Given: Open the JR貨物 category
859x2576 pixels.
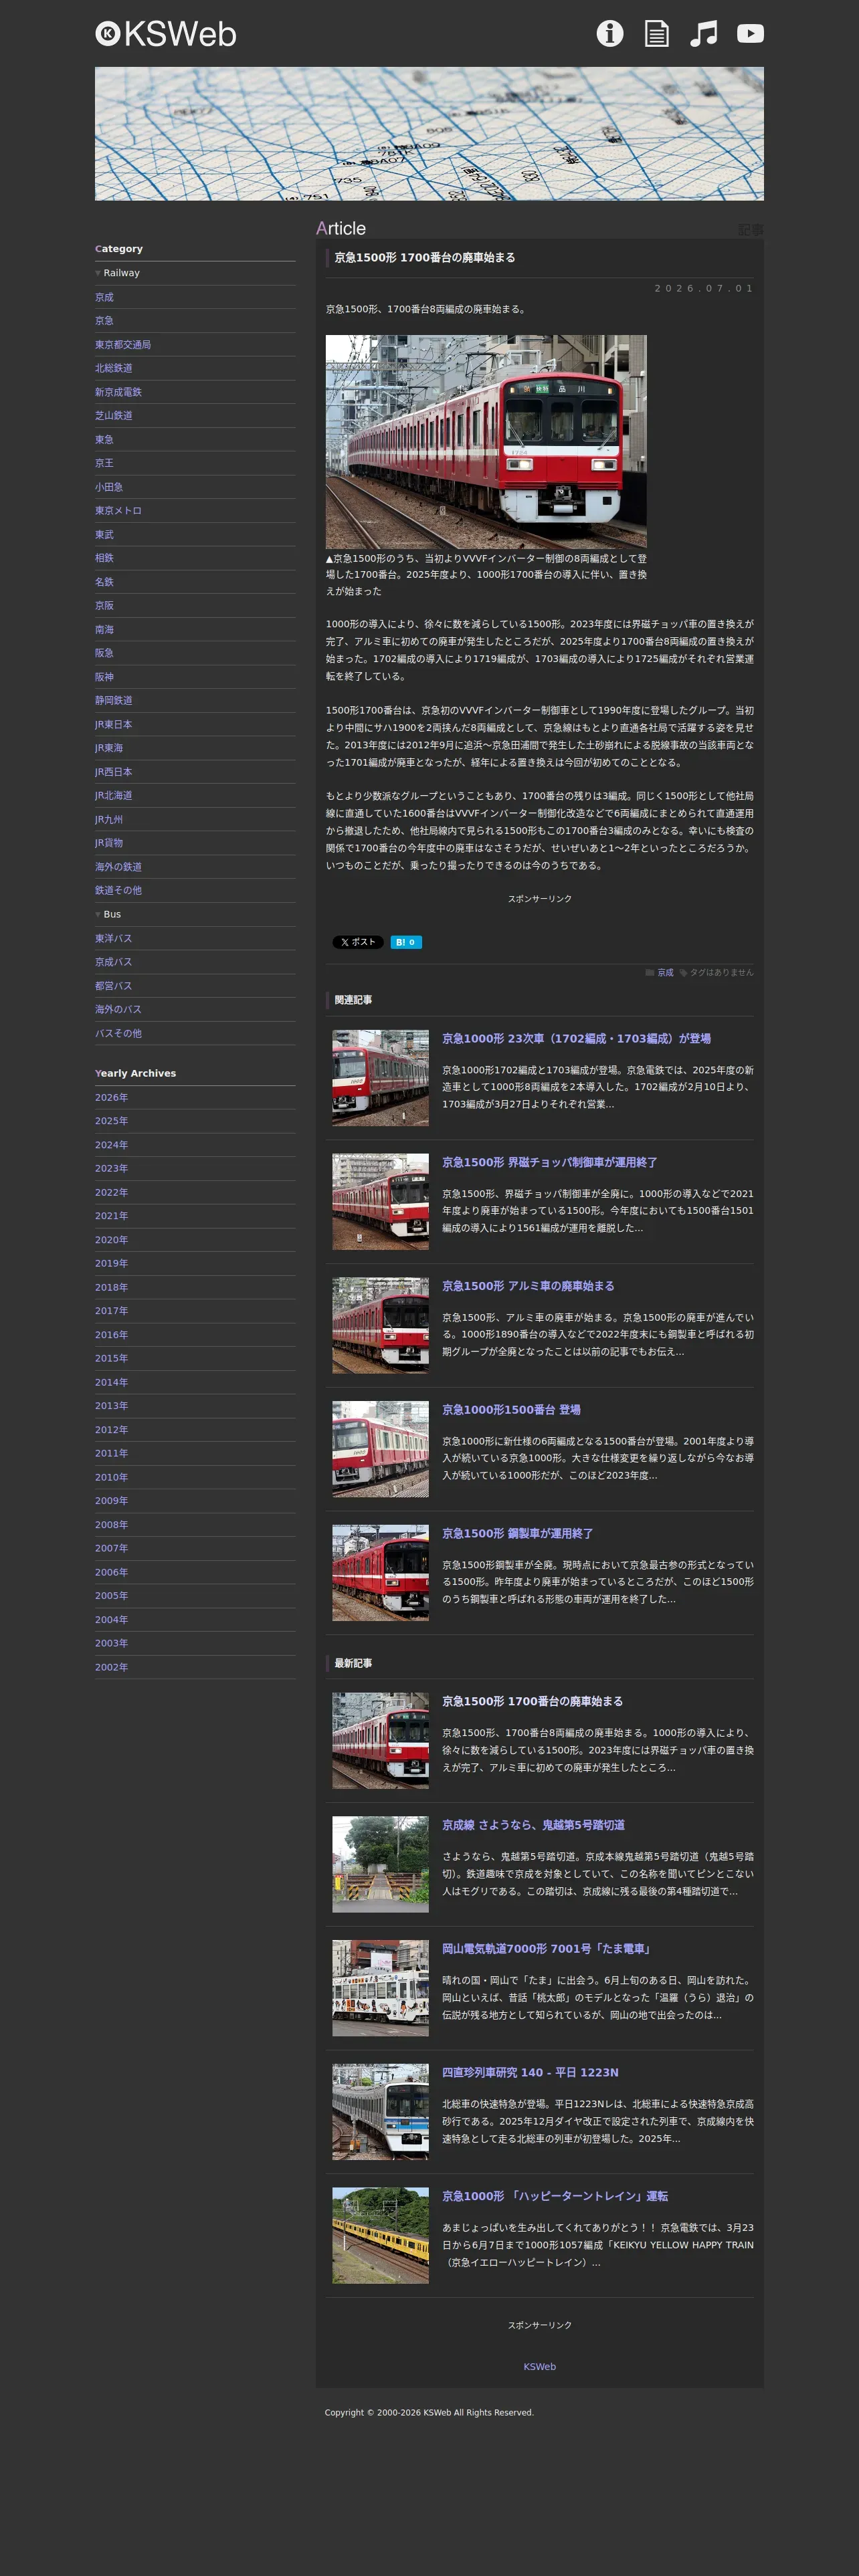Looking at the screenshot, I should coord(109,843).
